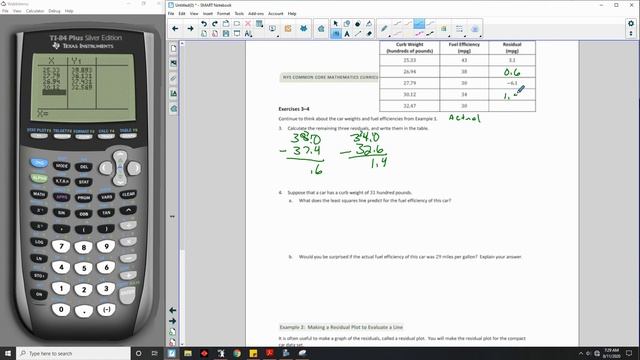Select the Text tool A
The height and width of the screenshot is (360, 640).
(347, 34)
